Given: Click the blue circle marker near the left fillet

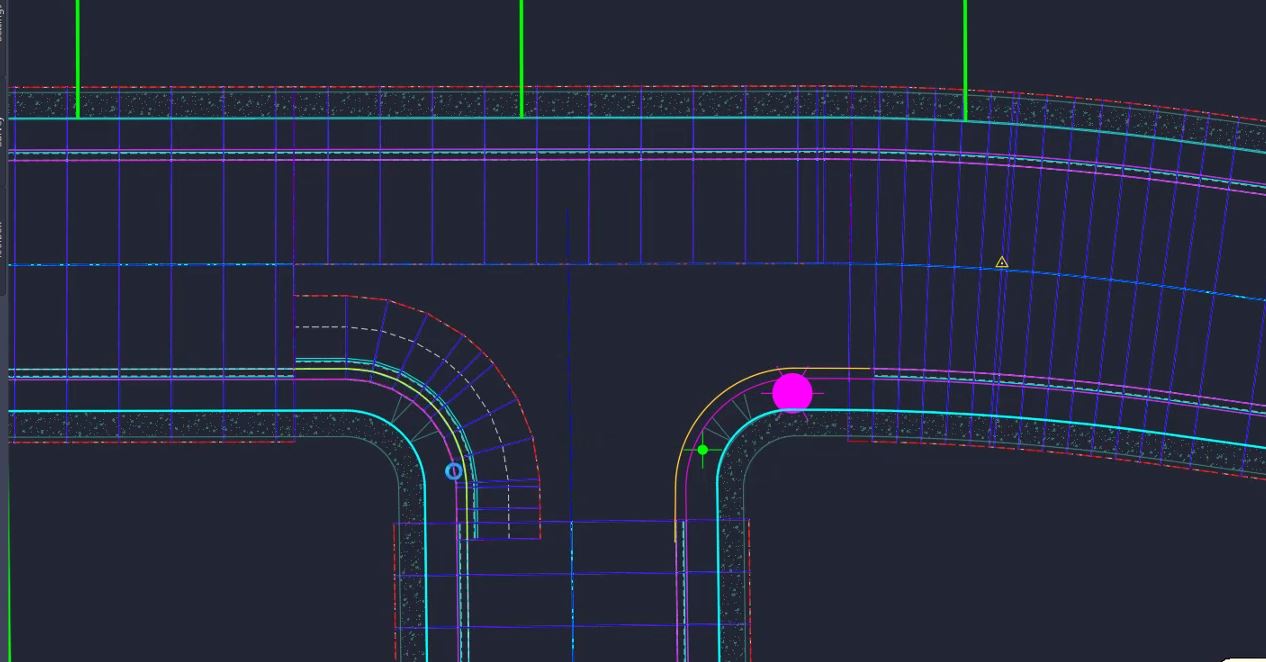Looking at the screenshot, I should [455, 470].
